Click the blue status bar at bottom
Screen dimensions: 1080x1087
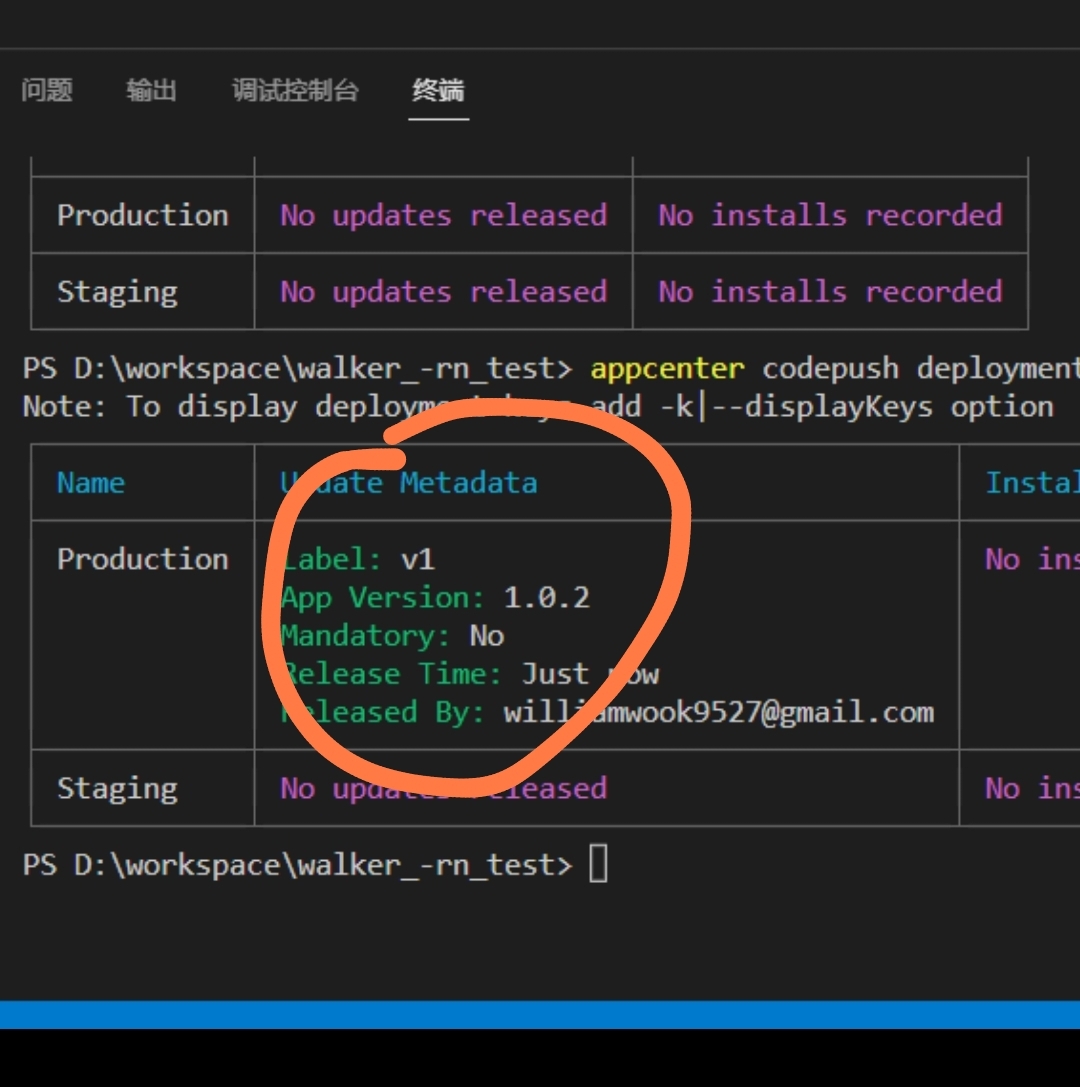point(540,1014)
